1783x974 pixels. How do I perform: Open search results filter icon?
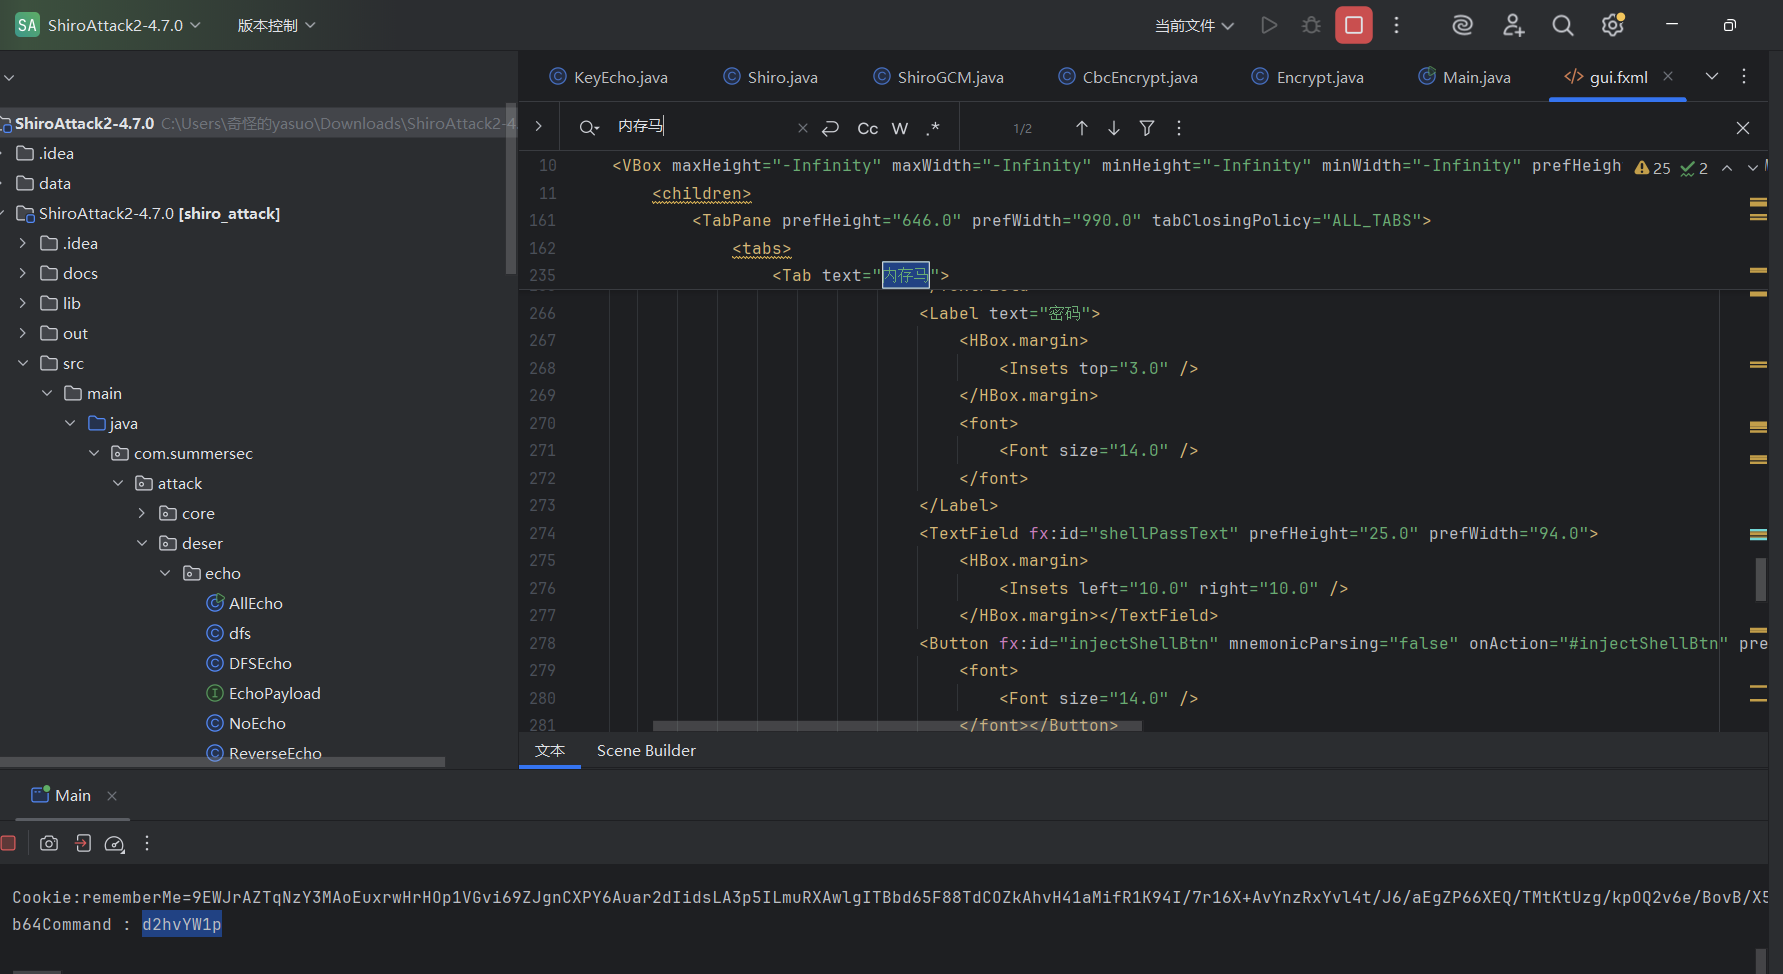point(1147,128)
